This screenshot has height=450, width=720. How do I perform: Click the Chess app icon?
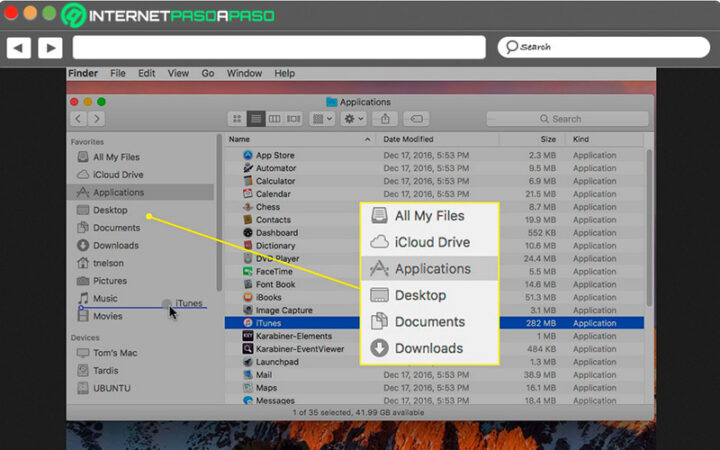pyautogui.click(x=248, y=207)
